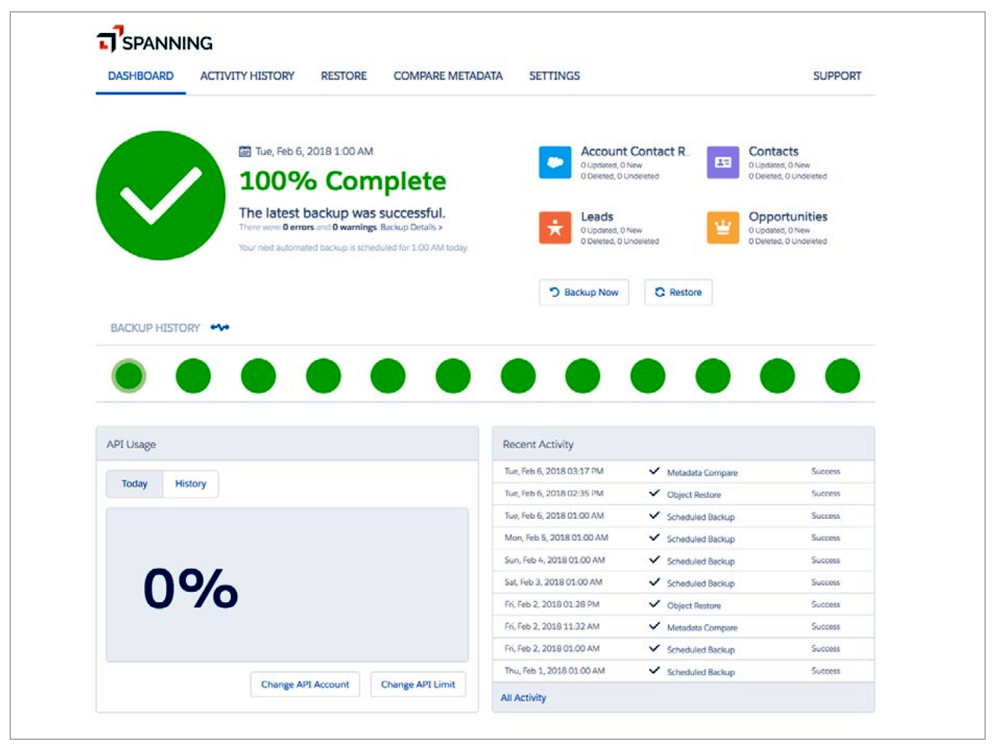Click the large green checkmark status circle
This screenshot has width=1000, height=753.
click(160, 195)
